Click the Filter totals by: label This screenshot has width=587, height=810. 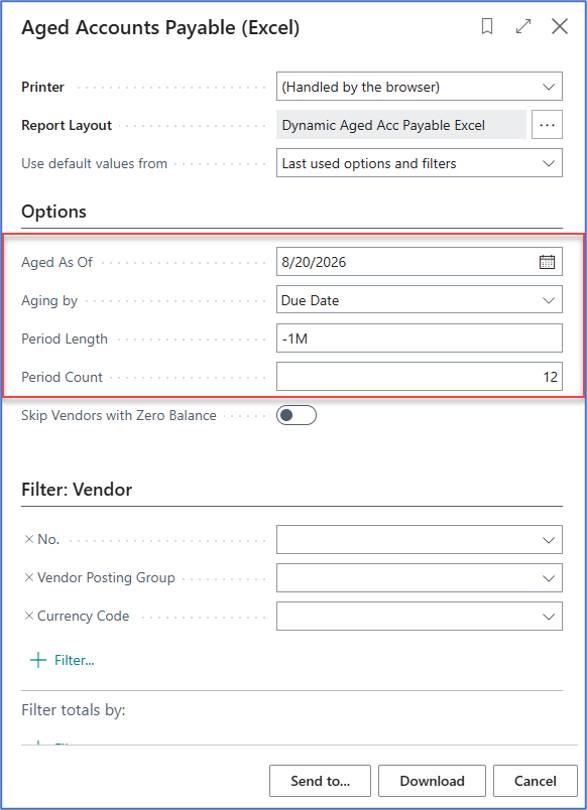click(73, 710)
